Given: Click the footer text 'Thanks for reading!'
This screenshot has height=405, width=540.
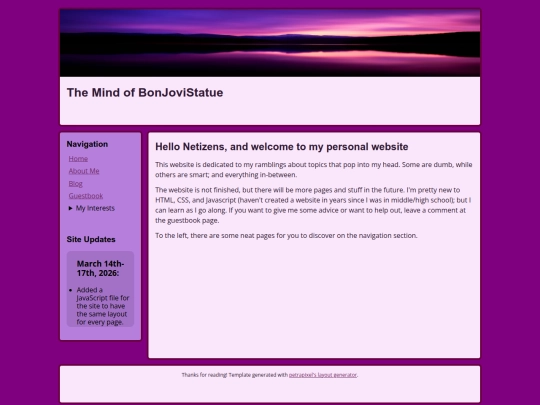Looking at the screenshot, I should tap(204, 375).
